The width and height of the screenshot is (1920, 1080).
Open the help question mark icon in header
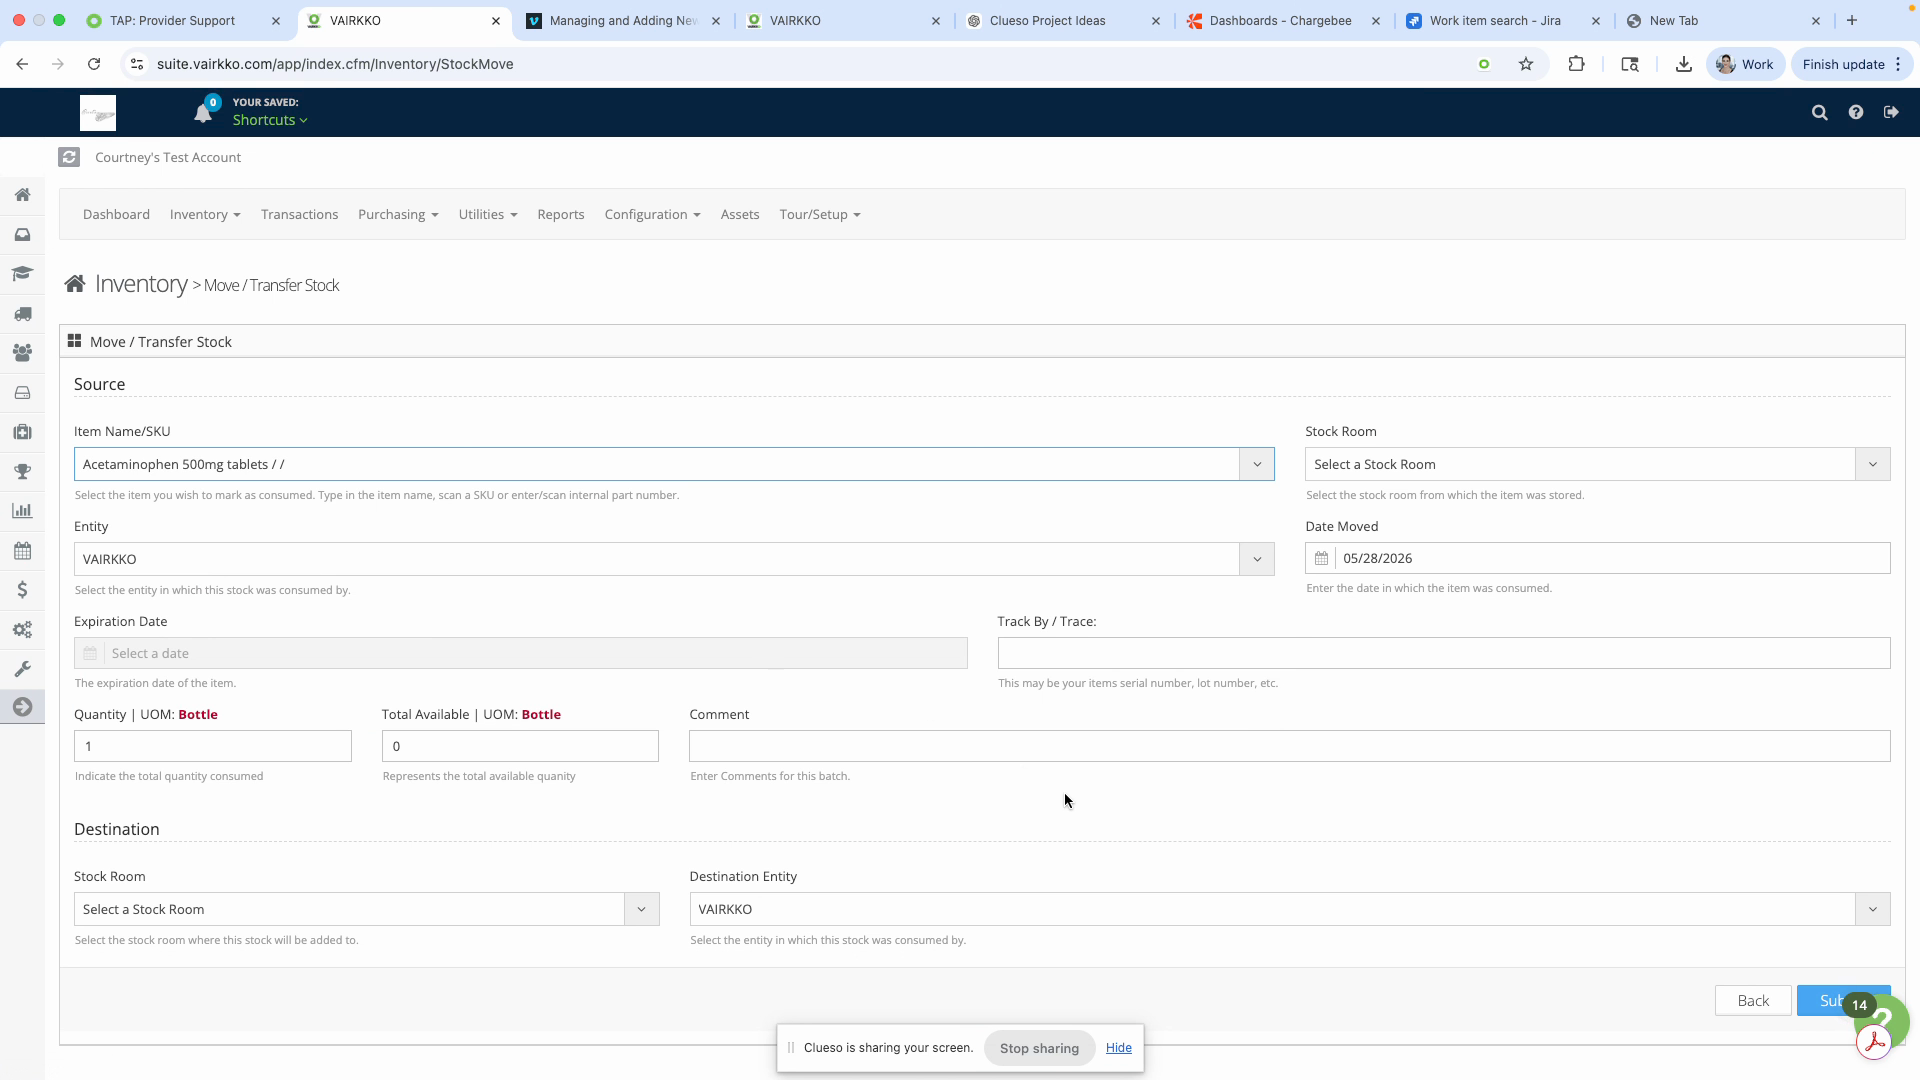click(x=1856, y=112)
